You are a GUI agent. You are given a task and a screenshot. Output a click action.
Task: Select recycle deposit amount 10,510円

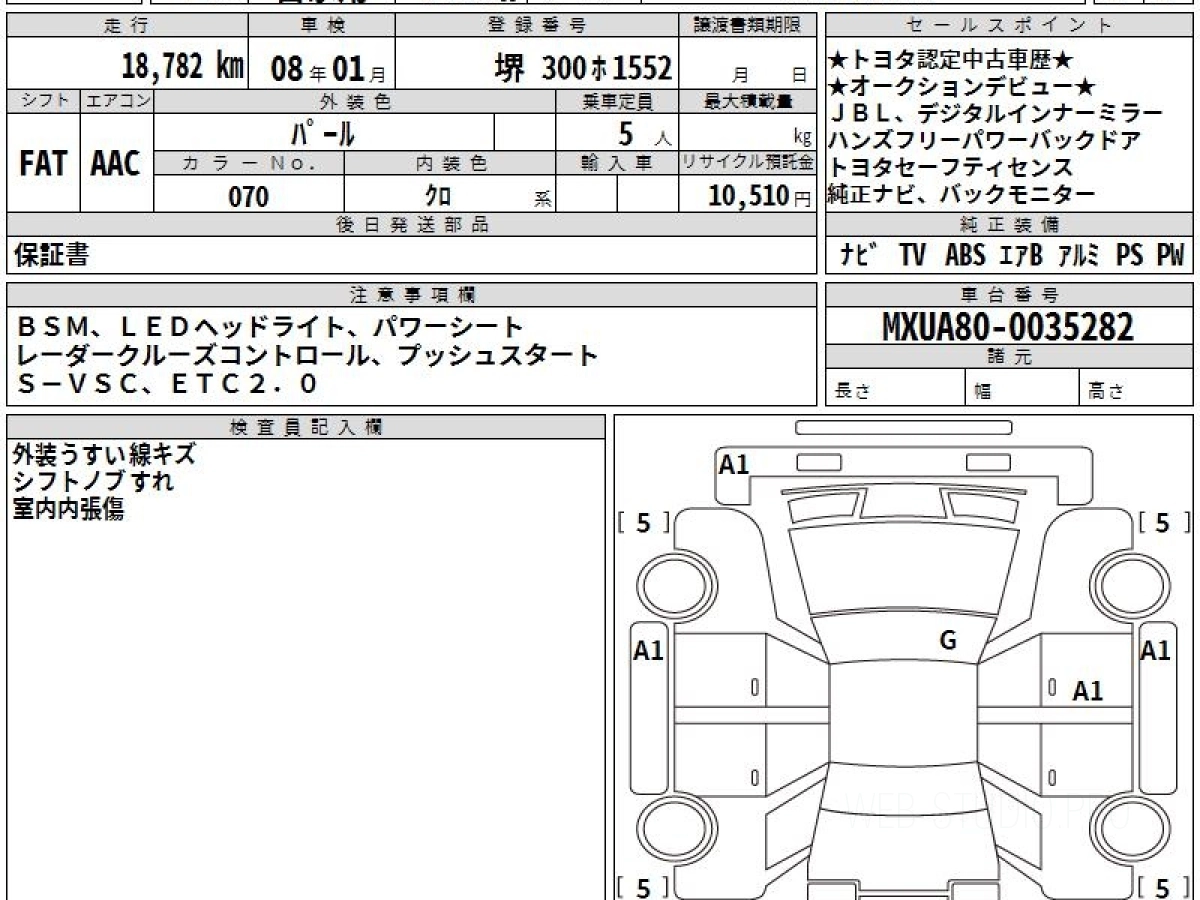(760, 196)
